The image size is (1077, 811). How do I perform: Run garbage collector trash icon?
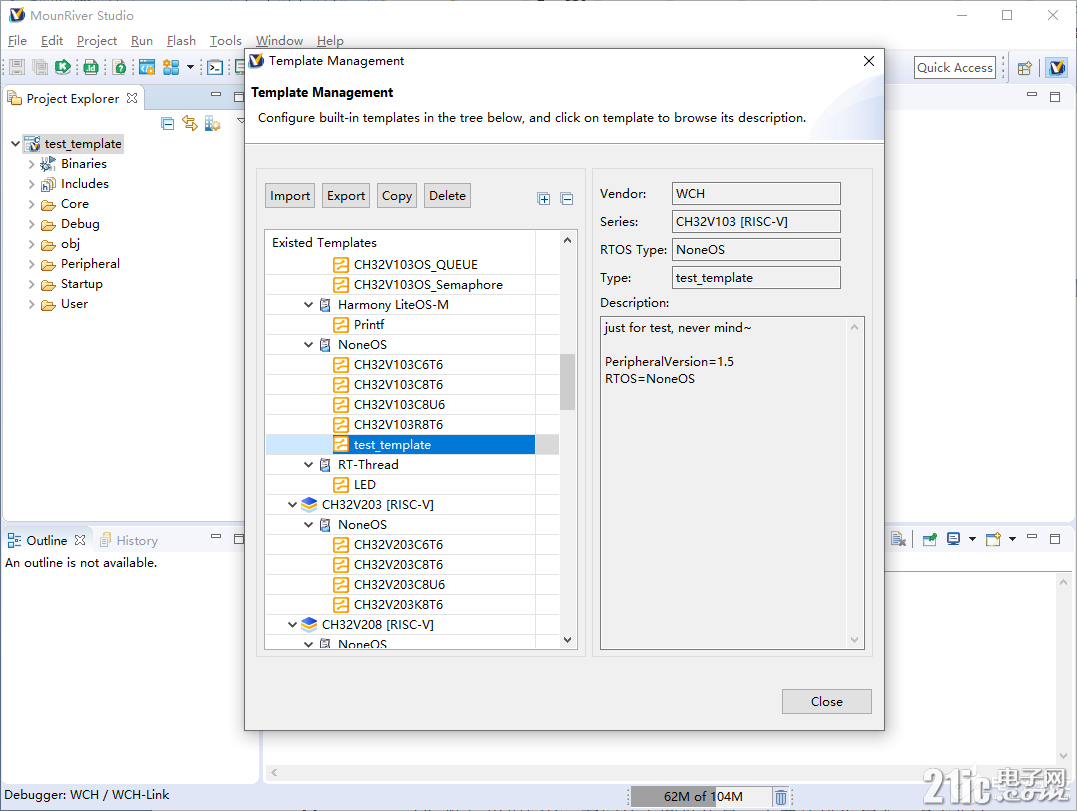point(781,797)
